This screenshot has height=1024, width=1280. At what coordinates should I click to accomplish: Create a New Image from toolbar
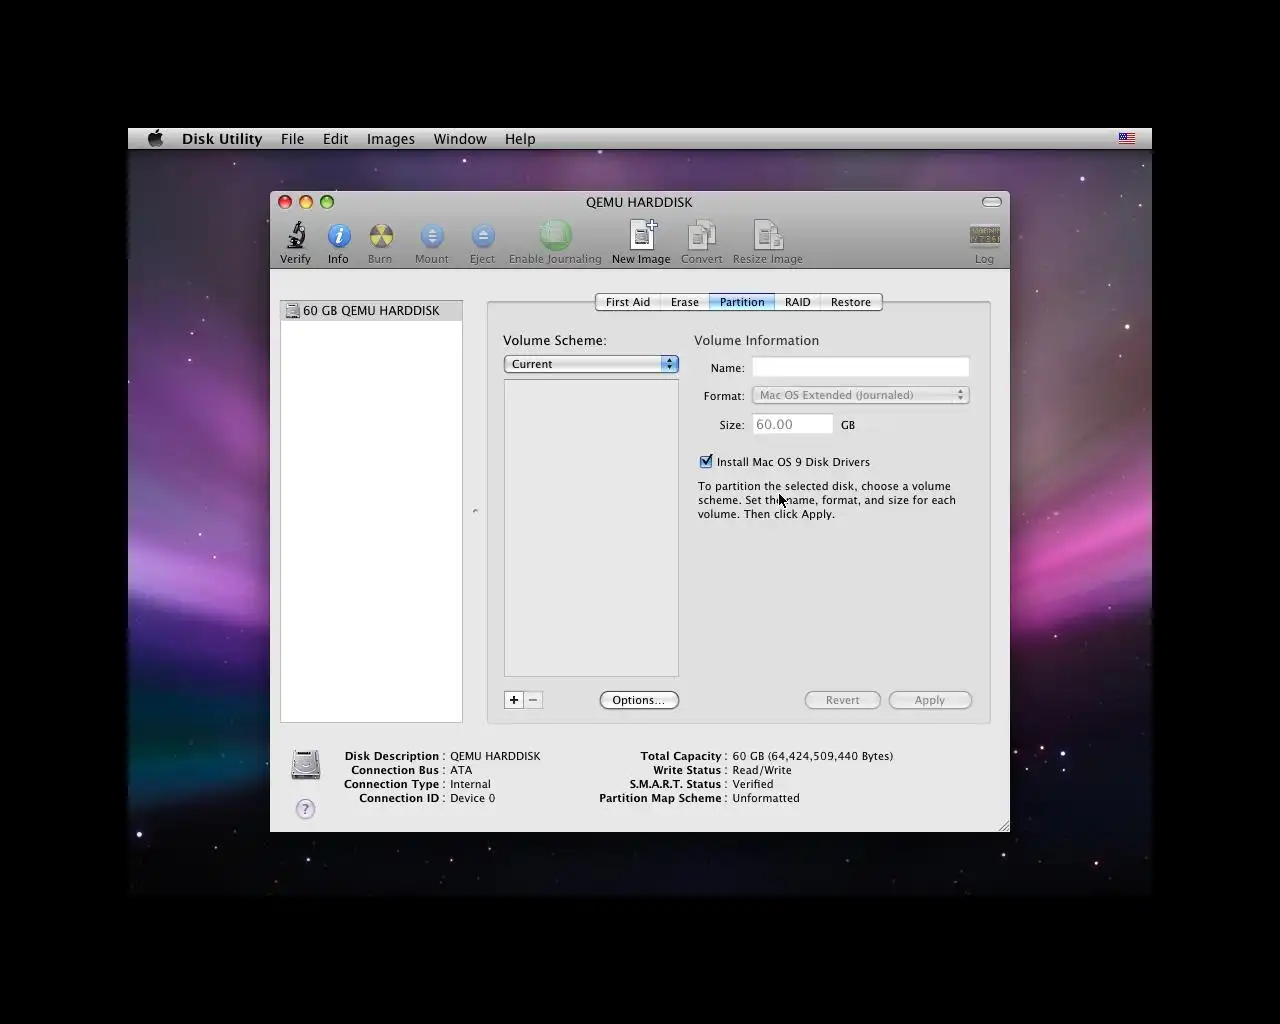(x=641, y=235)
